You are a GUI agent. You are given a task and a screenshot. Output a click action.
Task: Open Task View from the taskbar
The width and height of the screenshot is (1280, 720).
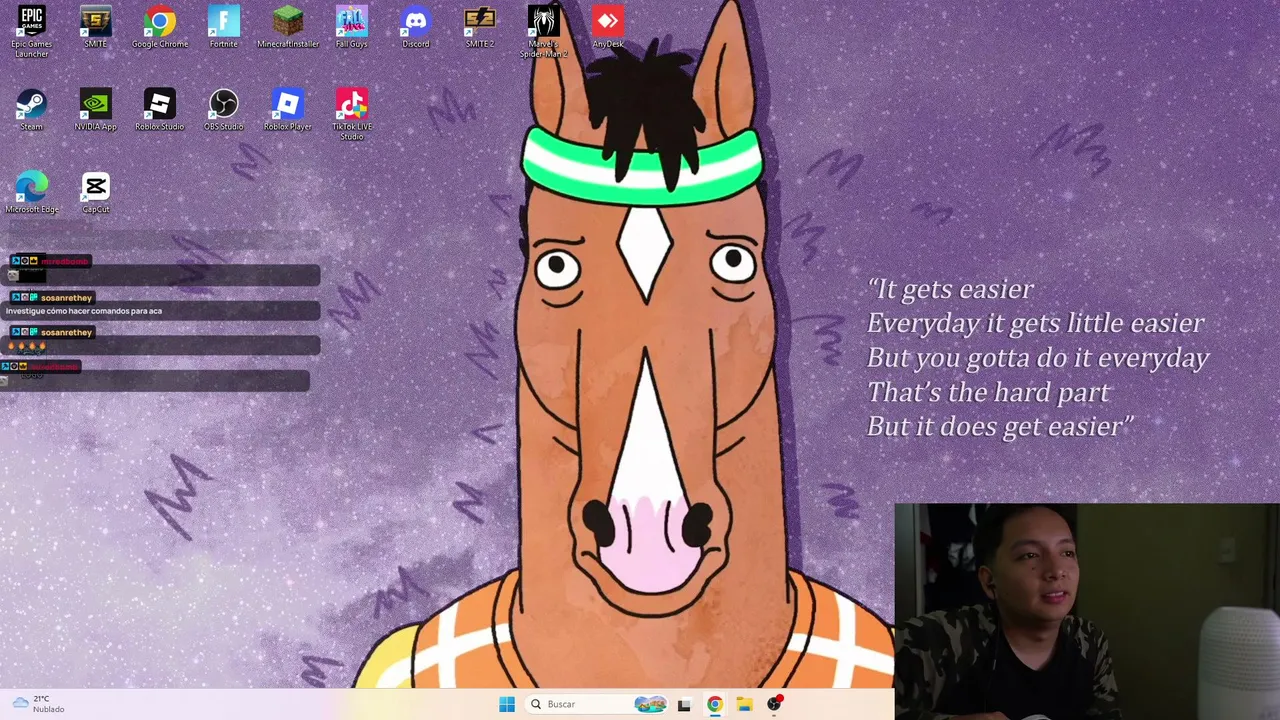(684, 704)
